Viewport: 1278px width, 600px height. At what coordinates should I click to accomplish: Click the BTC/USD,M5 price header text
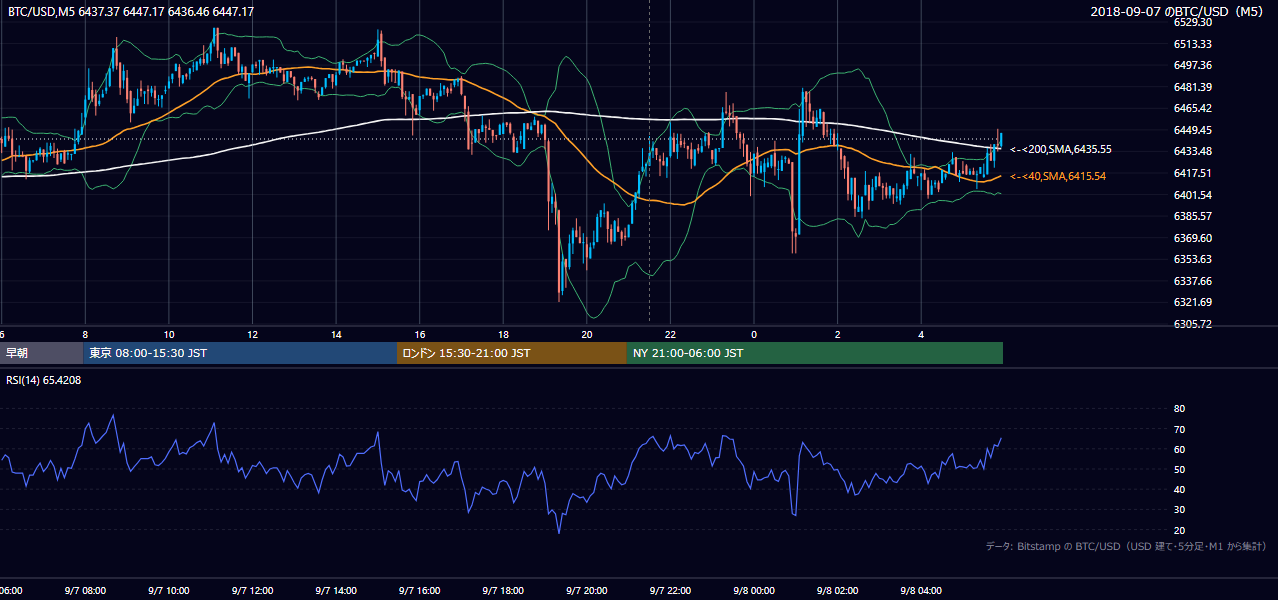[131, 11]
